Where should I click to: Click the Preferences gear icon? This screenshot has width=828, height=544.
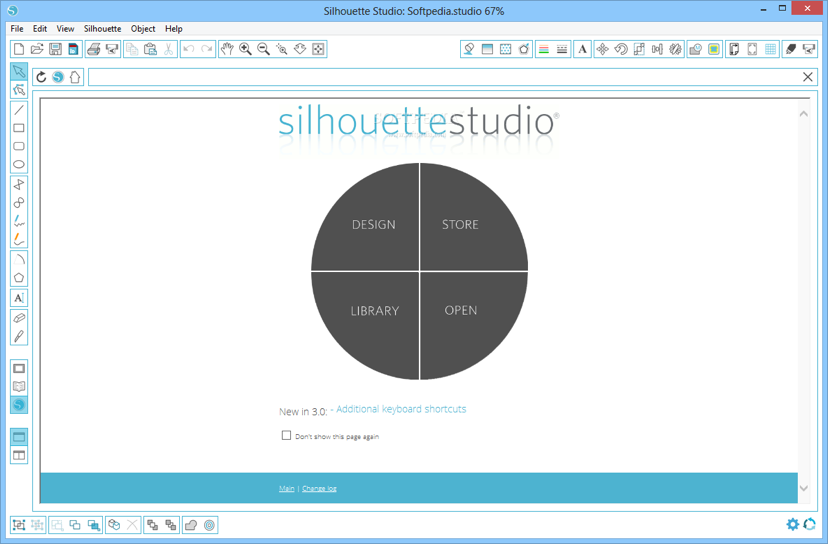click(x=793, y=524)
